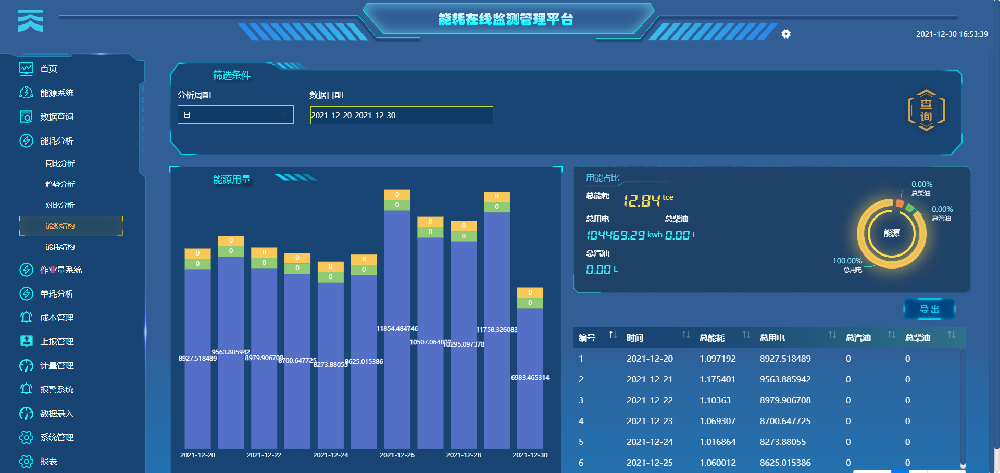
Task: Select the submenu item below the highlighted one
Action: pyautogui.click(x=60, y=247)
